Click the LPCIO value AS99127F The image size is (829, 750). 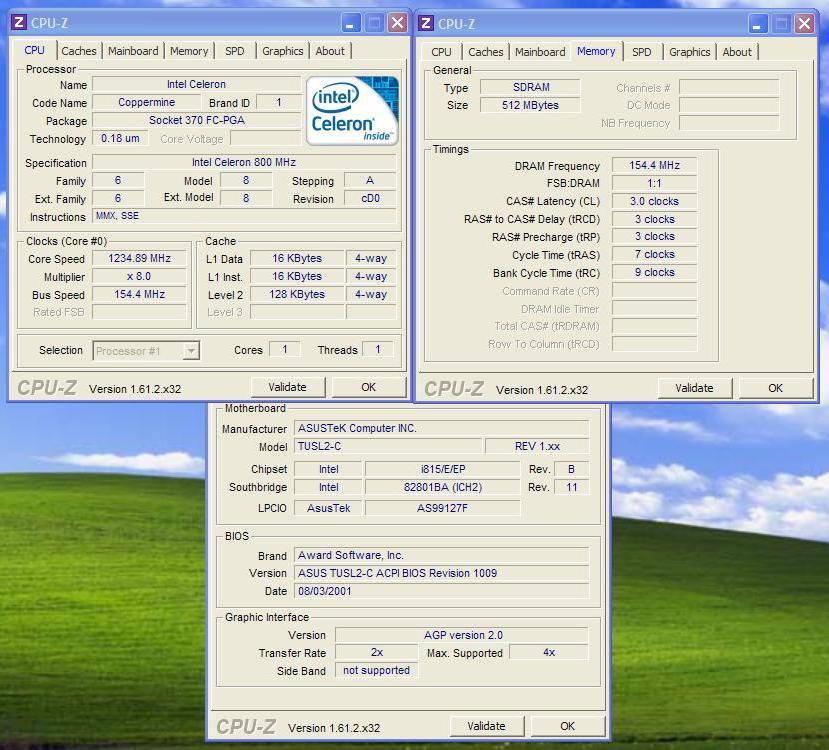tap(443, 508)
